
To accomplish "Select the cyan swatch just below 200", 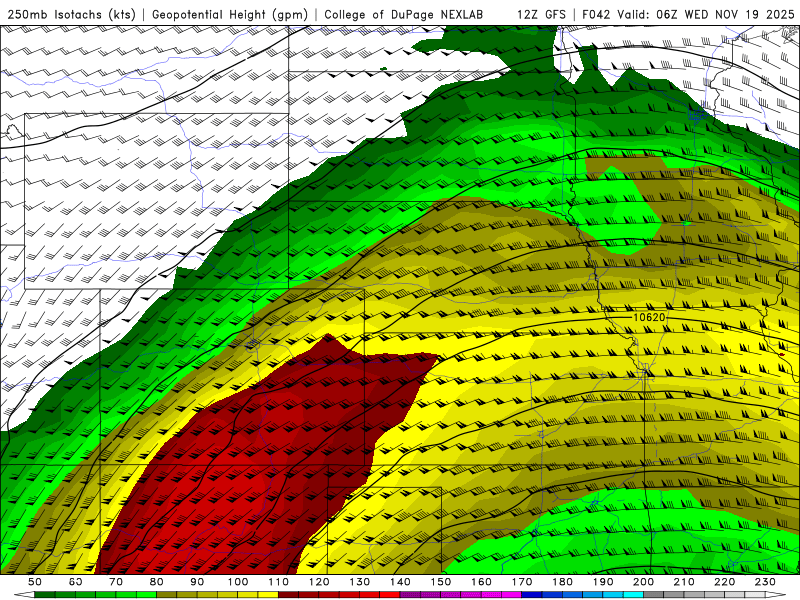I will tap(633, 595).
